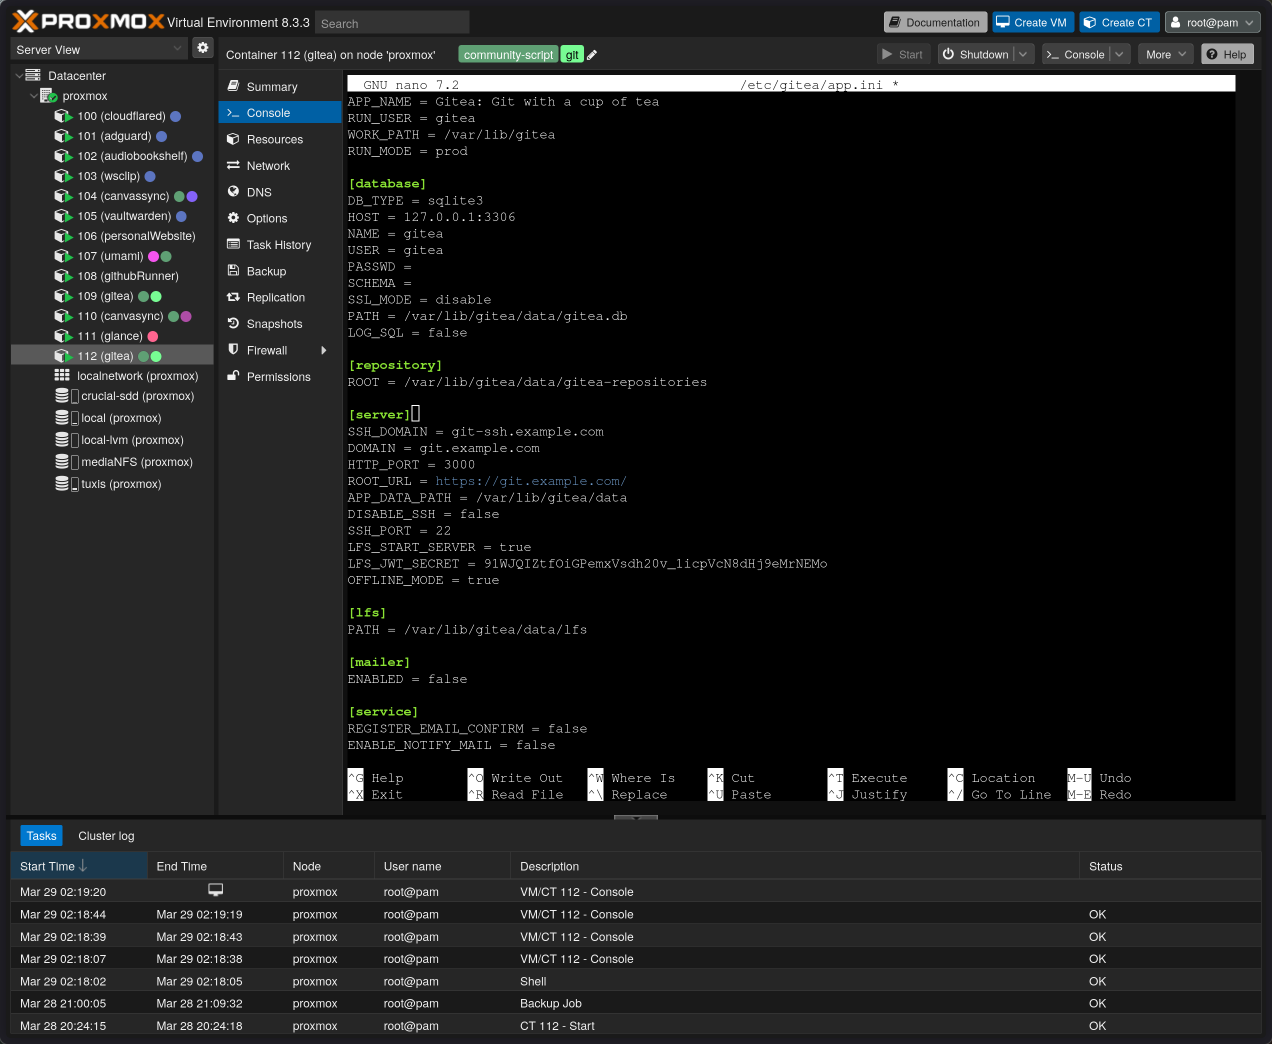Click the Snapshots history icon

click(x=233, y=323)
